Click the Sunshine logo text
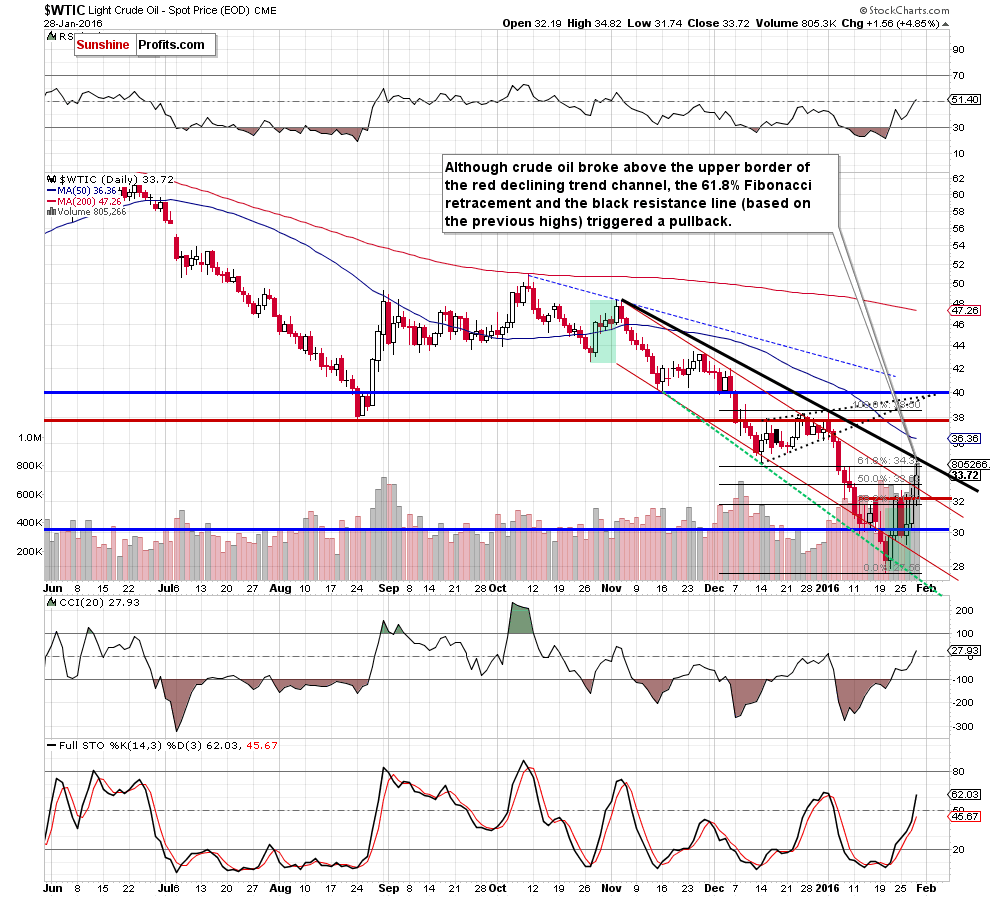Viewport: 990px width, 897px height. tap(103, 45)
